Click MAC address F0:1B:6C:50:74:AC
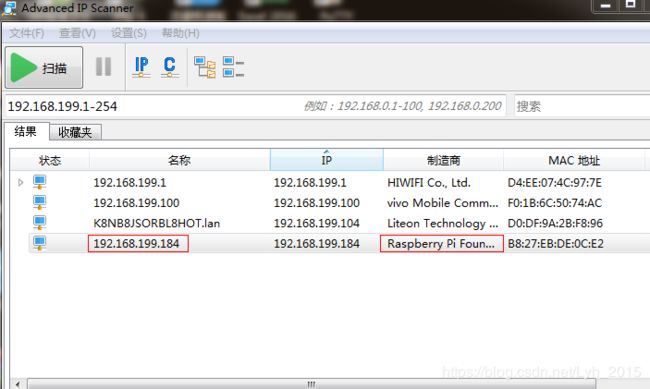The height and width of the screenshot is (389, 650). [555, 203]
